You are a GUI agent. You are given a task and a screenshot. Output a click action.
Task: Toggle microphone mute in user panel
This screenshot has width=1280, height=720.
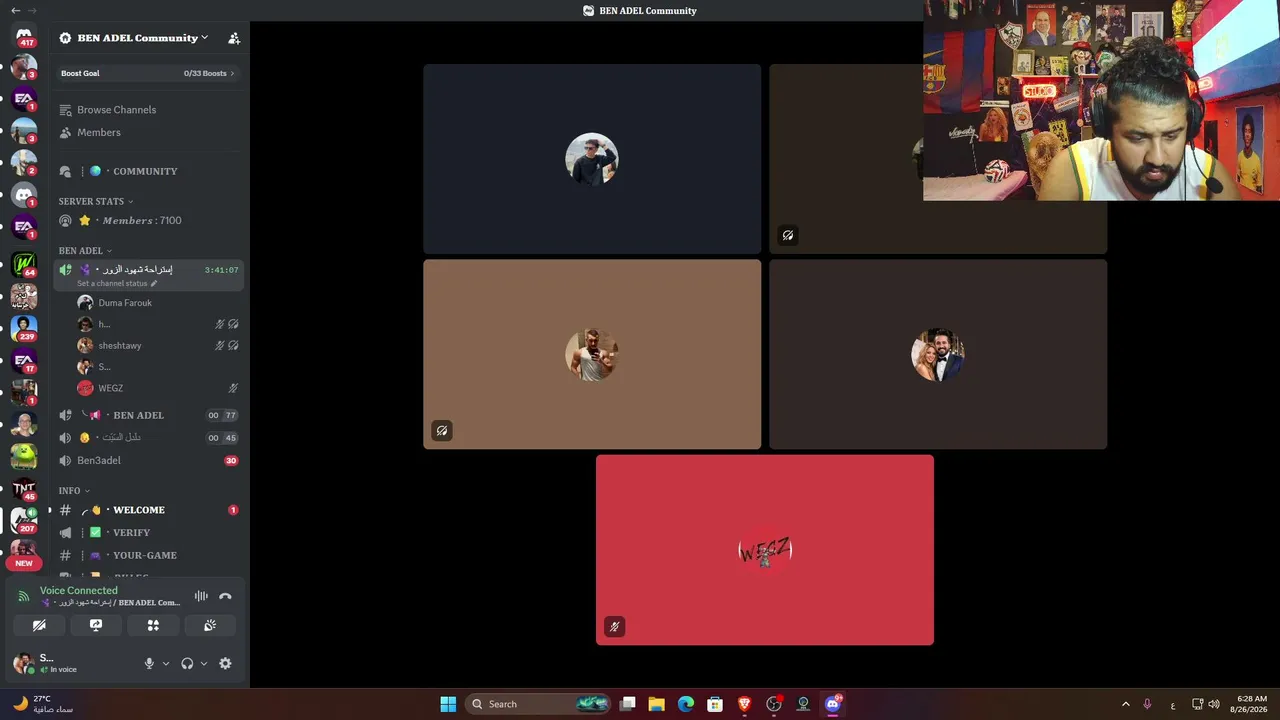(x=149, y=664)
